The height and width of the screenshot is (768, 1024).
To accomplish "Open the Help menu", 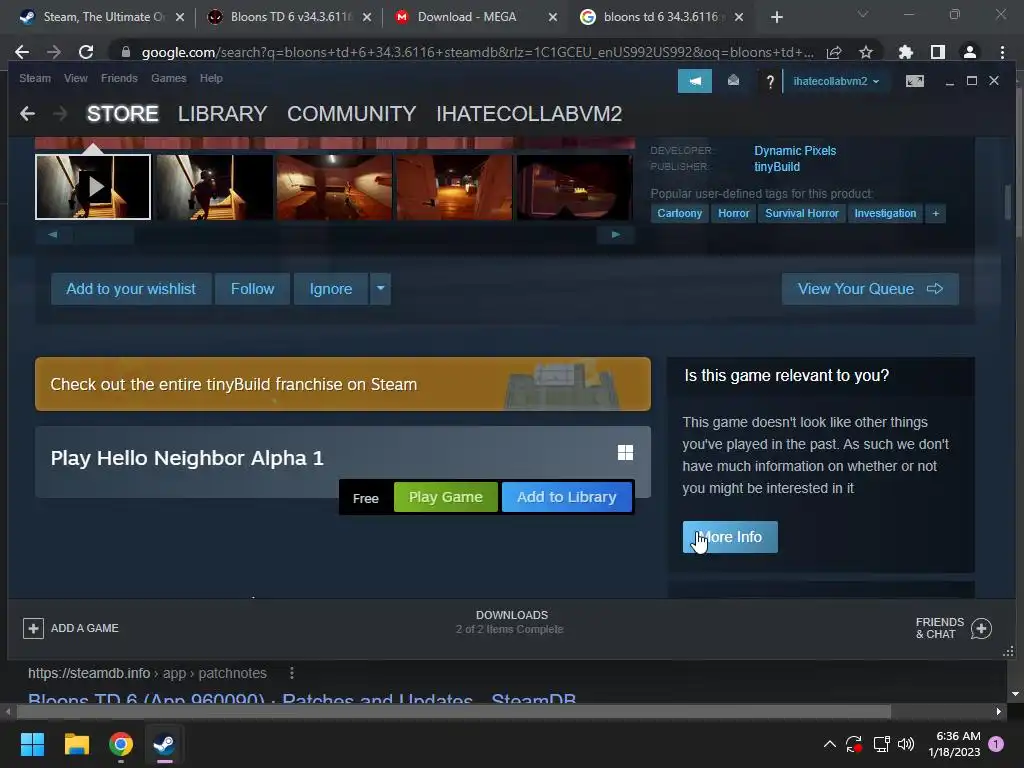I will tap(211, 78).
